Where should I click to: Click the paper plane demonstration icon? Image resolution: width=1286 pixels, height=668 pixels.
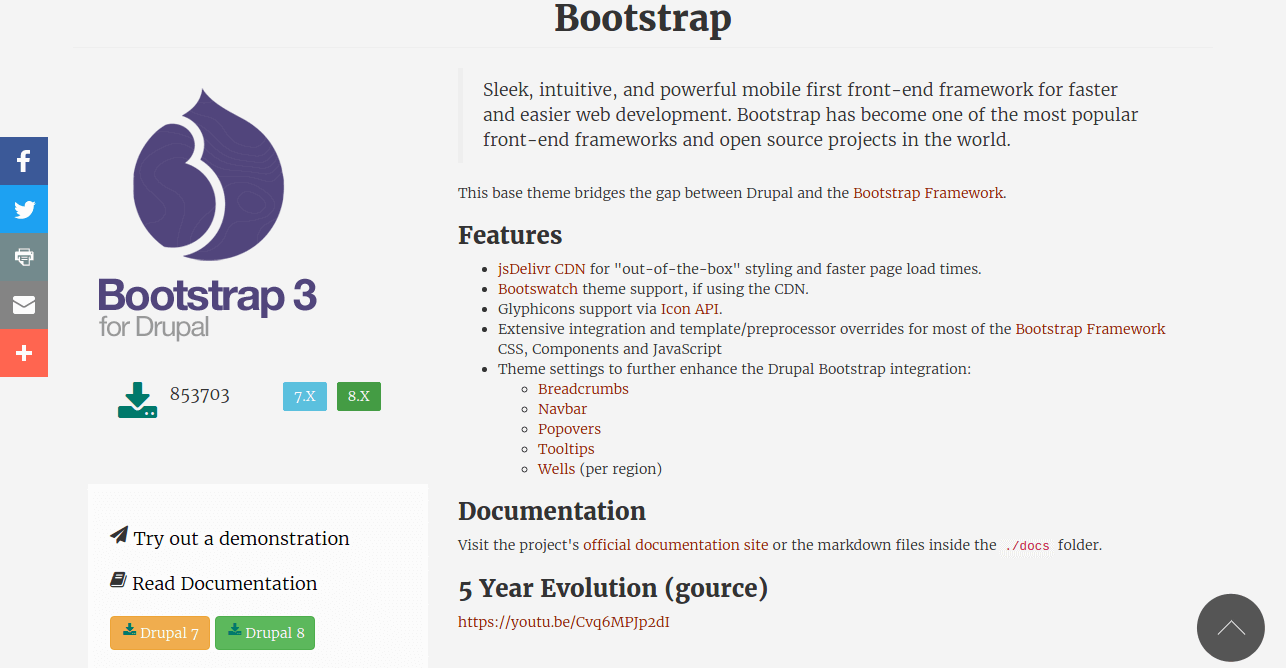[119, 536]
